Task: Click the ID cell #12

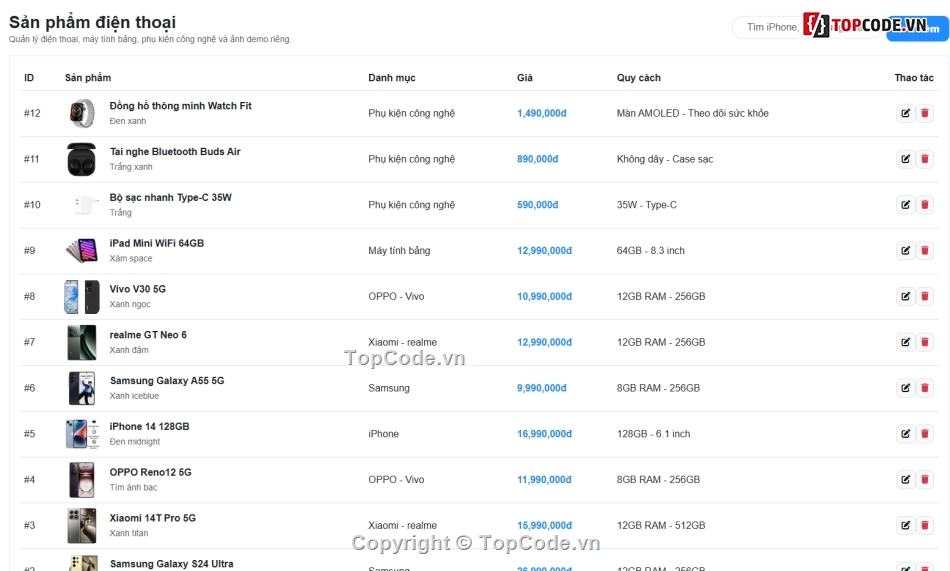Action: (32, 113)
